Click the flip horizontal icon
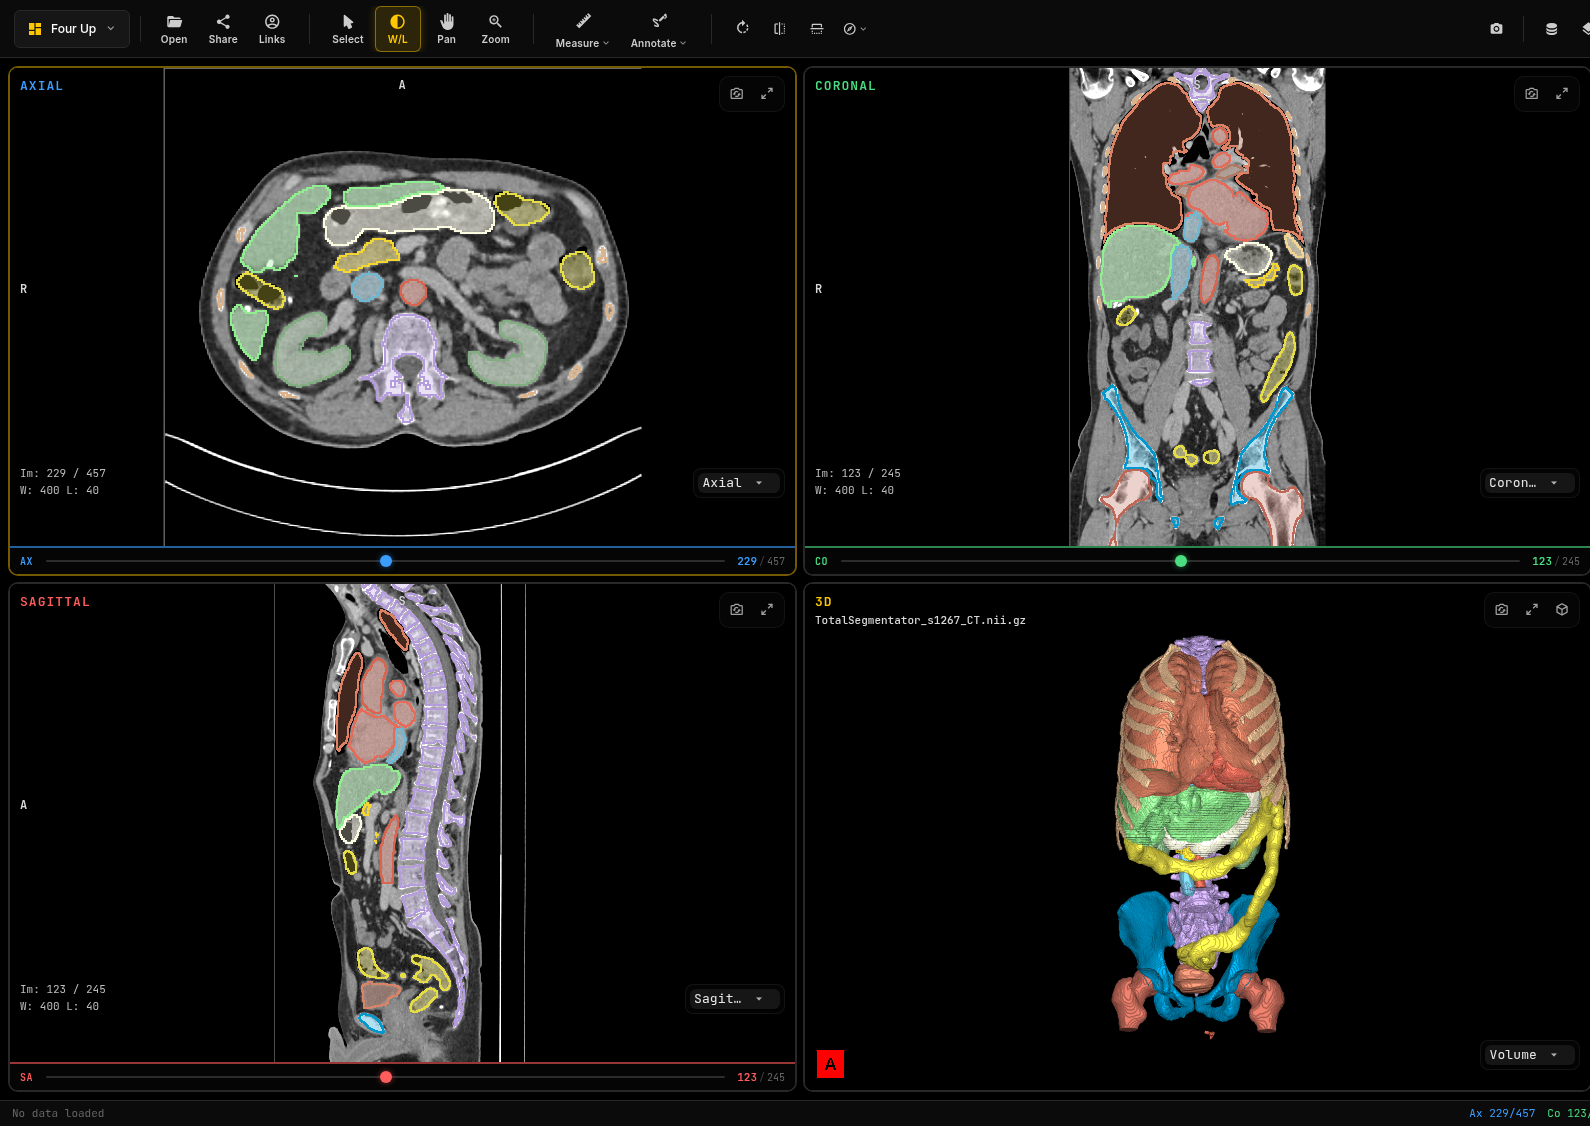 (780, 29)
